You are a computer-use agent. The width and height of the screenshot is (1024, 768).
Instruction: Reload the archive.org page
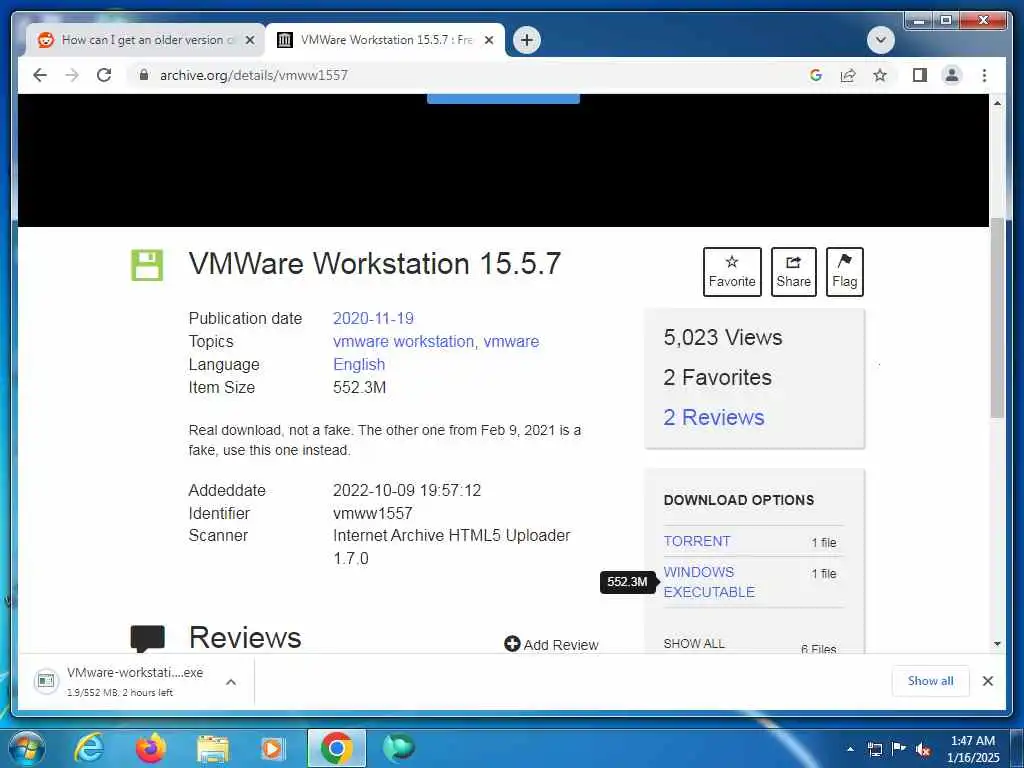[104, 75]
